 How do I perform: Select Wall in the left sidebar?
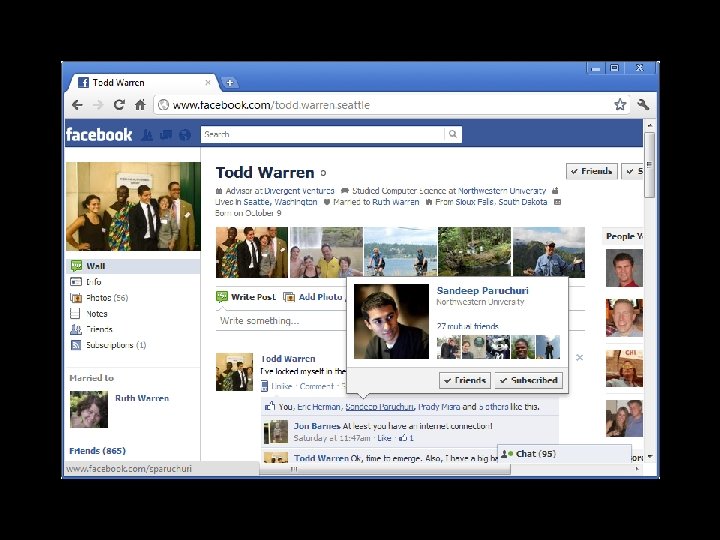[133, 266]
